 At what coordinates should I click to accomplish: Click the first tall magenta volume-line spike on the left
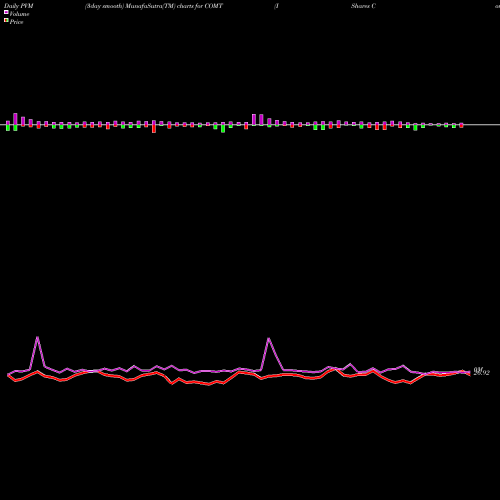point(37,337)
